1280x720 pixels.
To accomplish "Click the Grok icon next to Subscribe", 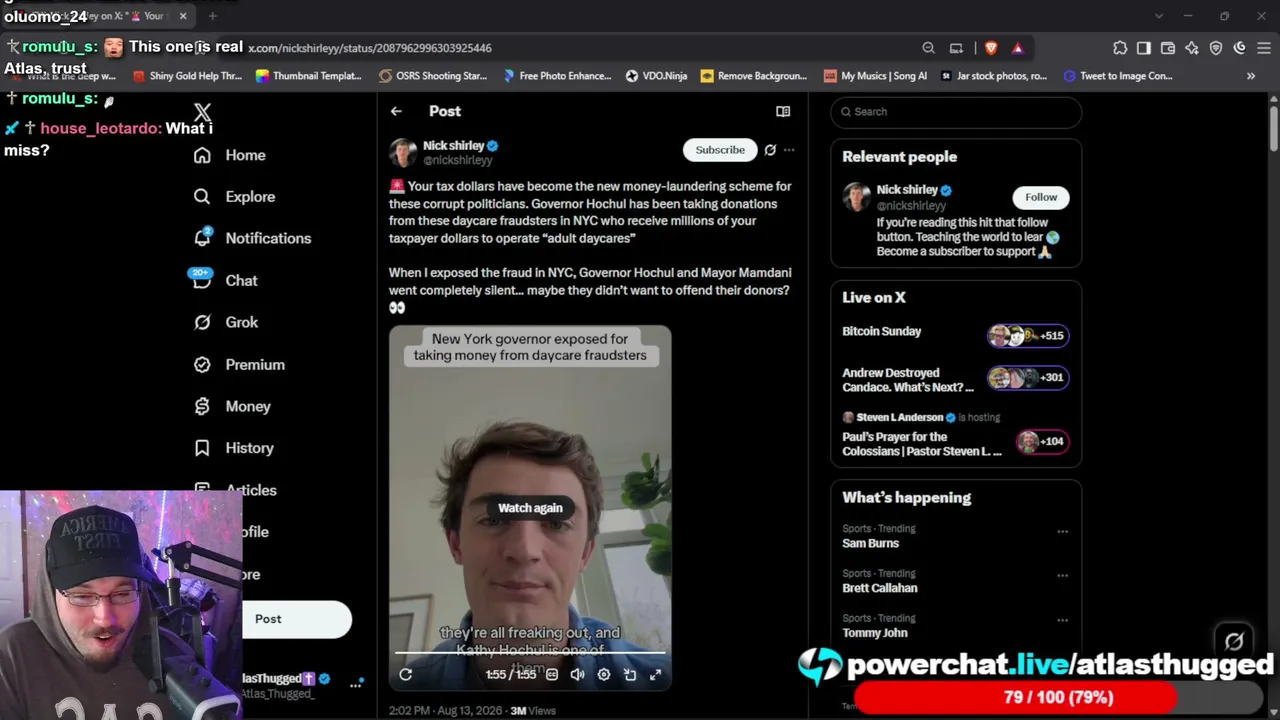I will 770,150.
